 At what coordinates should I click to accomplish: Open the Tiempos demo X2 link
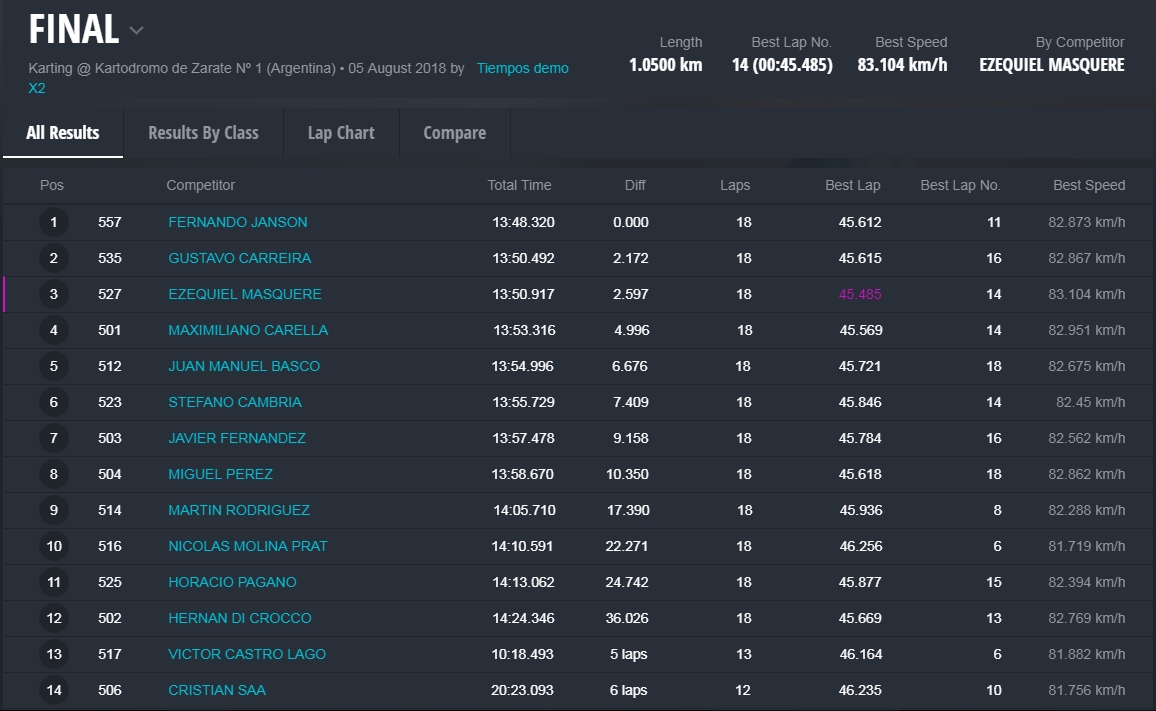click(x=522, y=69)
